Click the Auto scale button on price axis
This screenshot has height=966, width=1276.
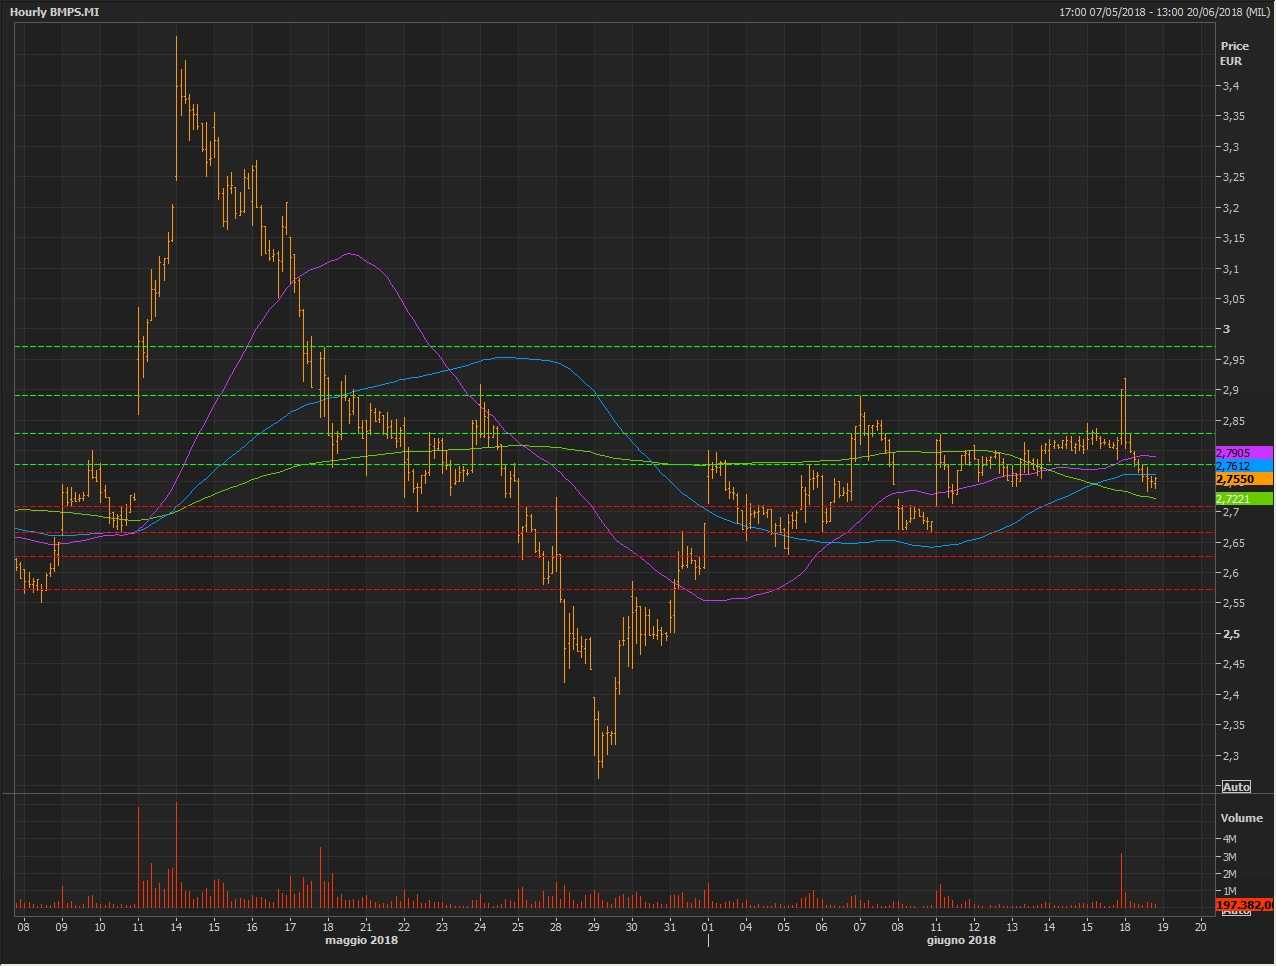tap(1236, 787)
